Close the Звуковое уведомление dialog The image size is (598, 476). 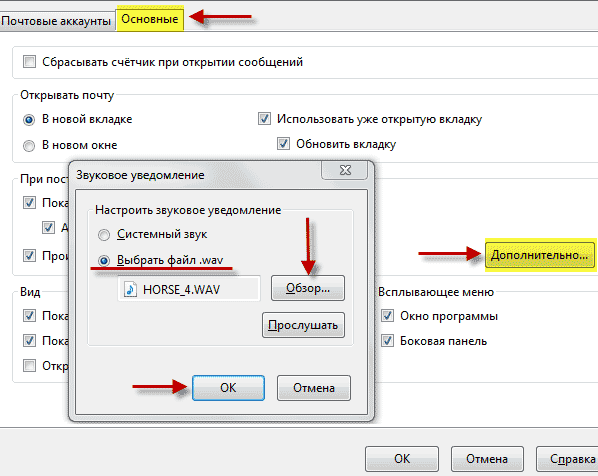click(345, 170)
